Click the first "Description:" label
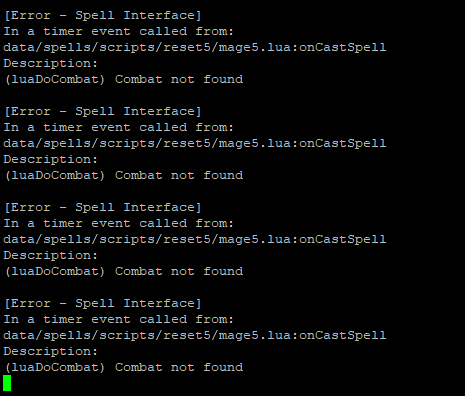 point(51,63)
